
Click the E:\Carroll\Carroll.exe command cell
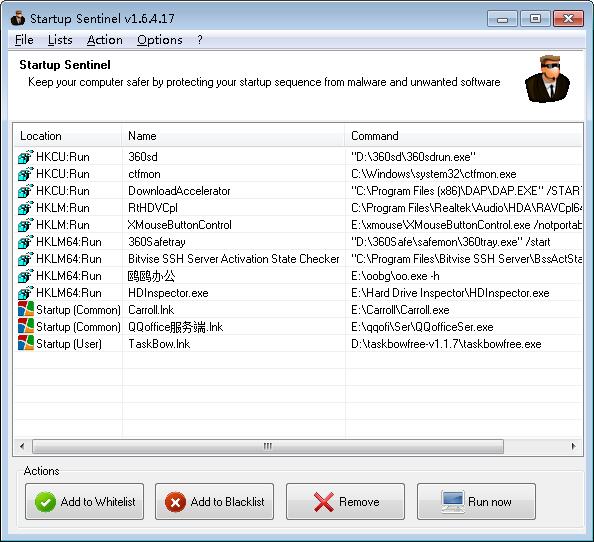[x=400, y=310]
